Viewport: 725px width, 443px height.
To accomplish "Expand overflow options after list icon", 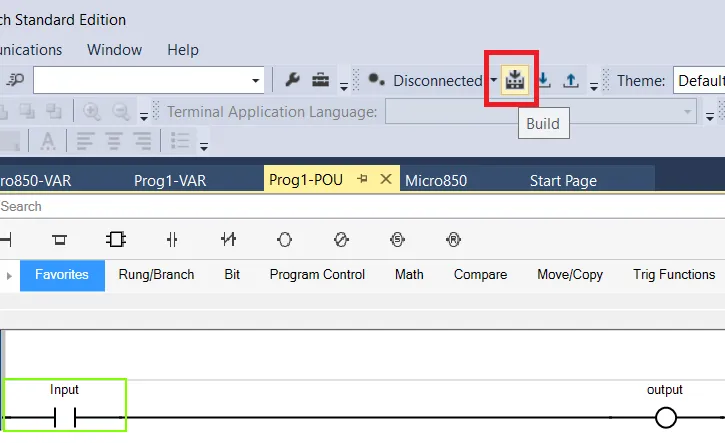I will coord(203,147).
